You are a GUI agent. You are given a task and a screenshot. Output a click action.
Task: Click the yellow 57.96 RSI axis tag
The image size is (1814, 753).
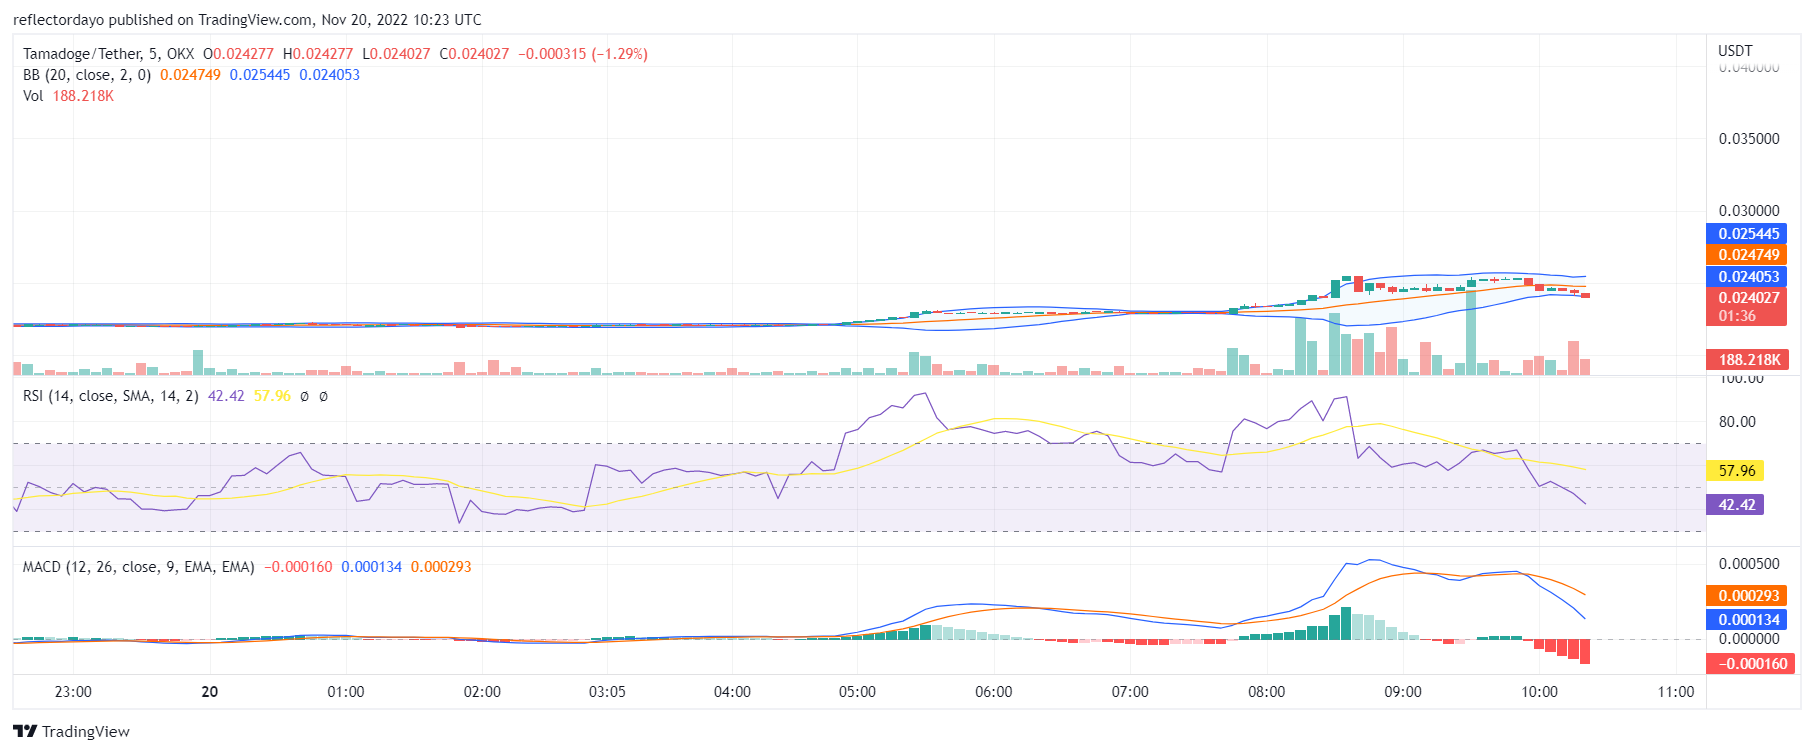[x=1735, y=471]
